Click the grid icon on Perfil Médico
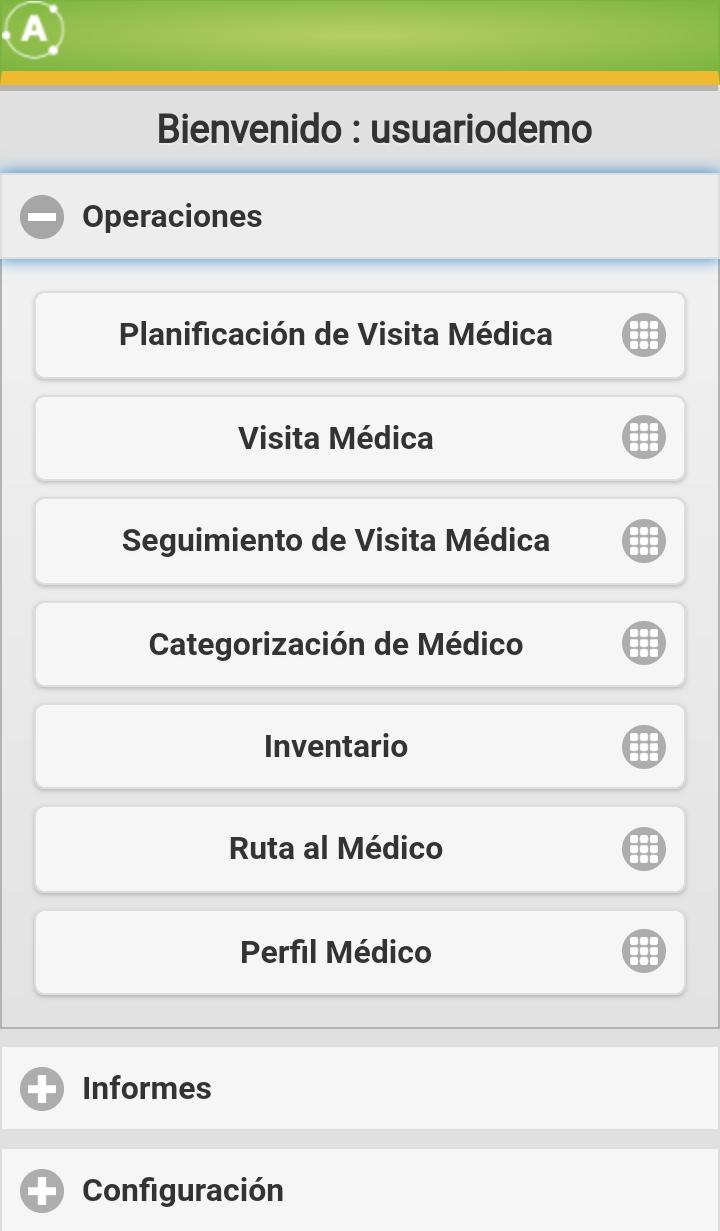720x1231 pixels. 644,952
